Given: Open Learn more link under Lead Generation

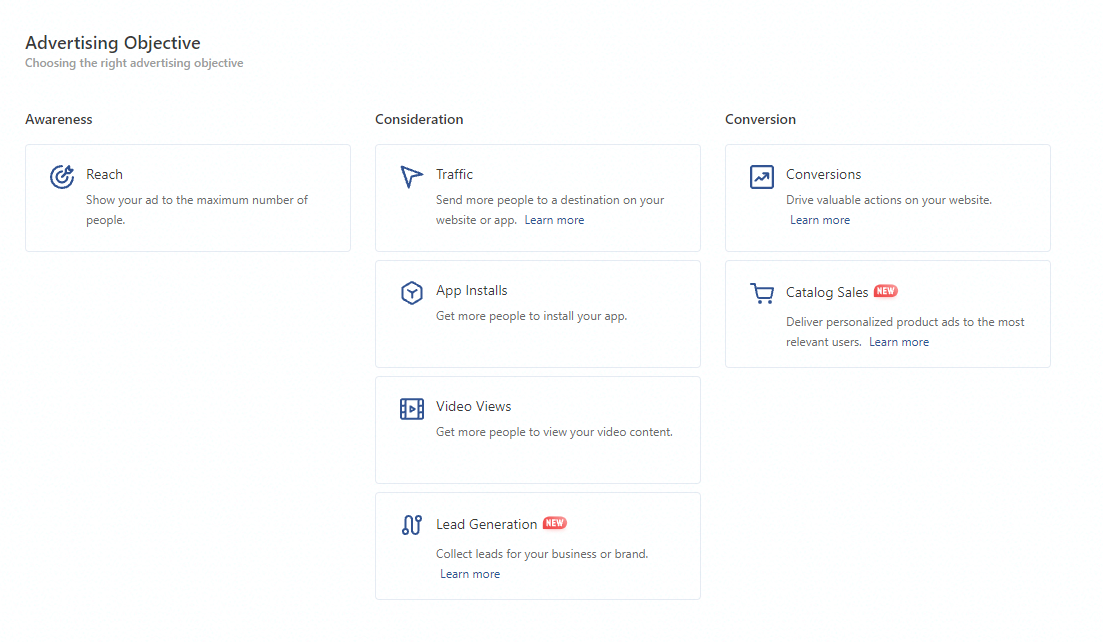Looking at the screenshot, I should pos(470,574).
